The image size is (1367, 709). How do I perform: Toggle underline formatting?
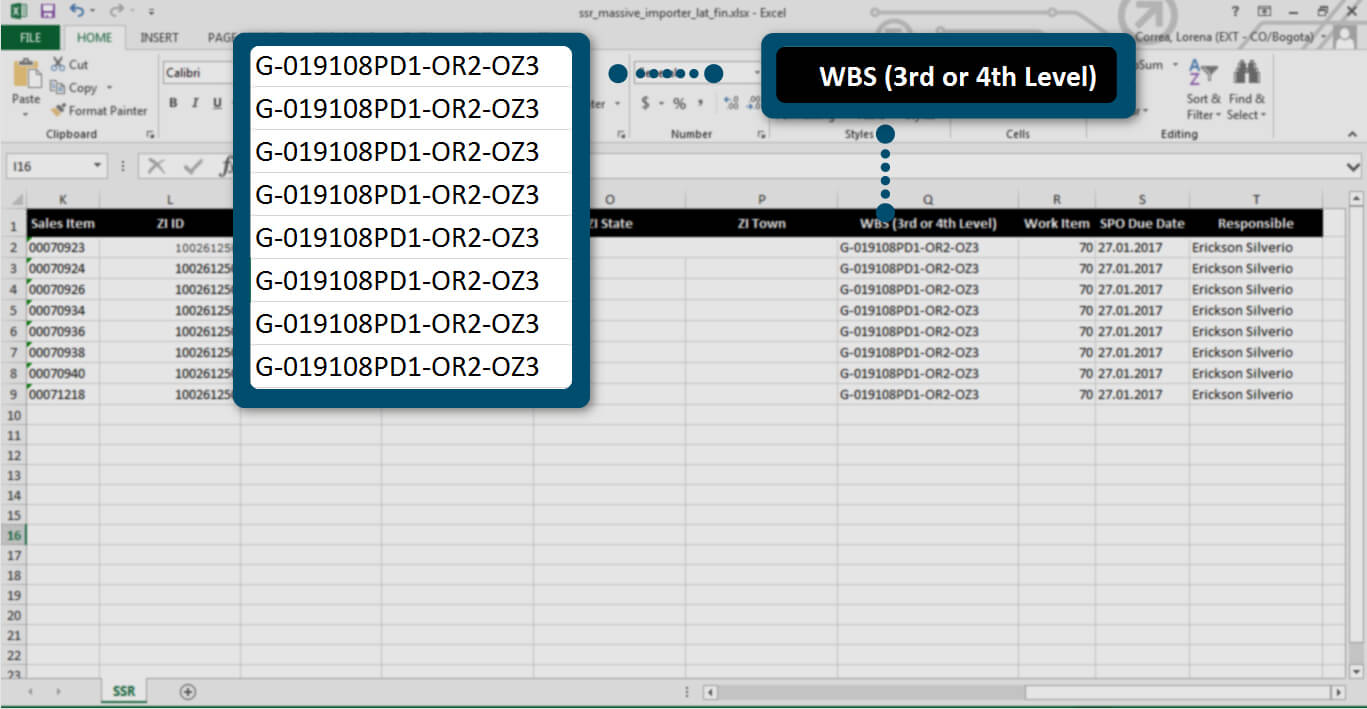(x=217, y=103)
